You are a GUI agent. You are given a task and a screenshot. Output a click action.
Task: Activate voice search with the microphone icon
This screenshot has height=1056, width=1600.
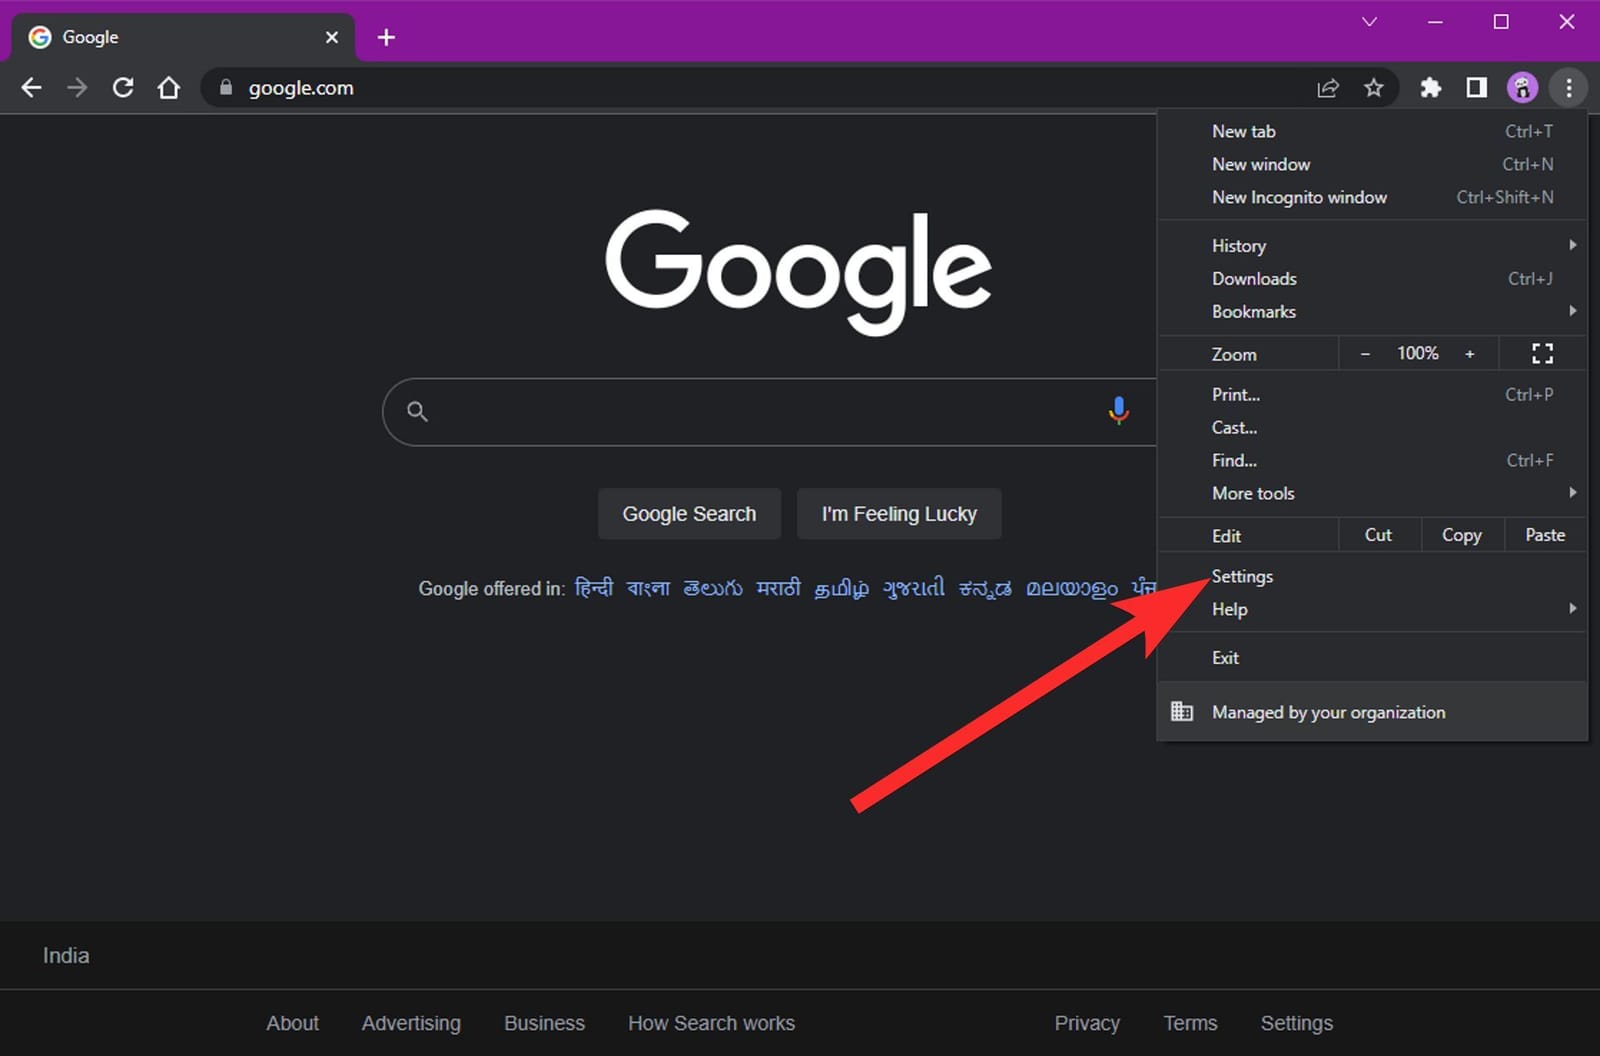(x=1118, y=411)
